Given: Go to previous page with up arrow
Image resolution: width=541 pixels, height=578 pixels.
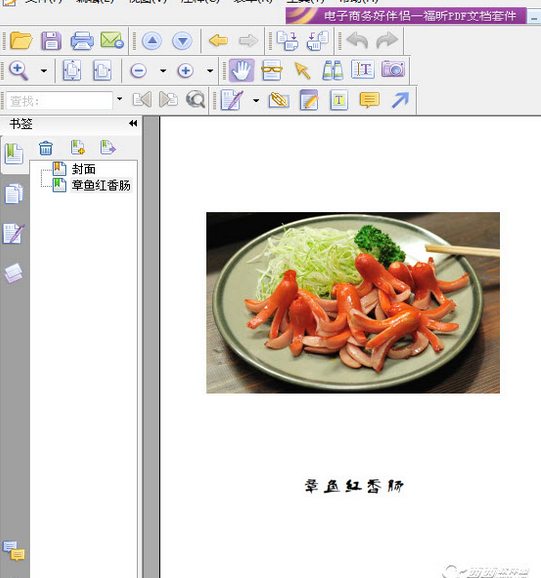Looking at the screenshot, I should 152,41.
